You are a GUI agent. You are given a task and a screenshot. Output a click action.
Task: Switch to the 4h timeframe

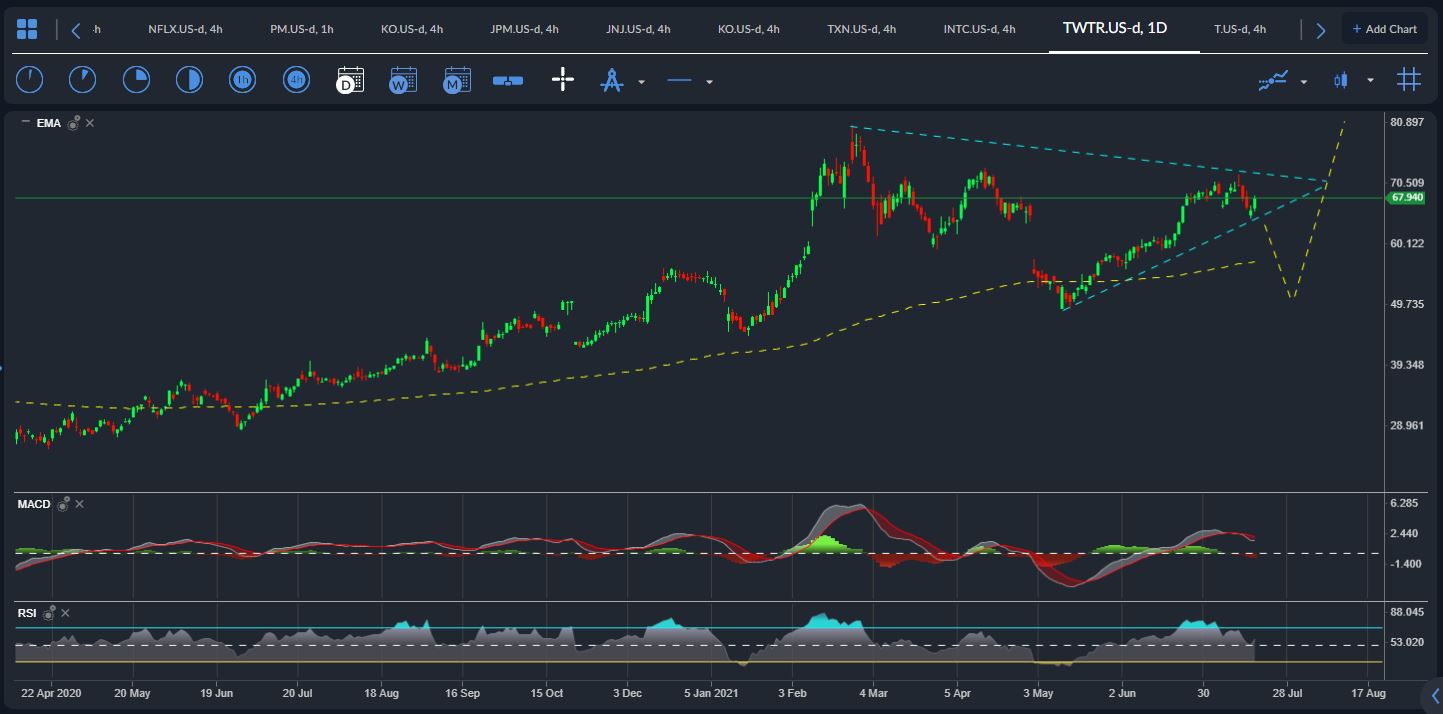click(x=296, y=80)
